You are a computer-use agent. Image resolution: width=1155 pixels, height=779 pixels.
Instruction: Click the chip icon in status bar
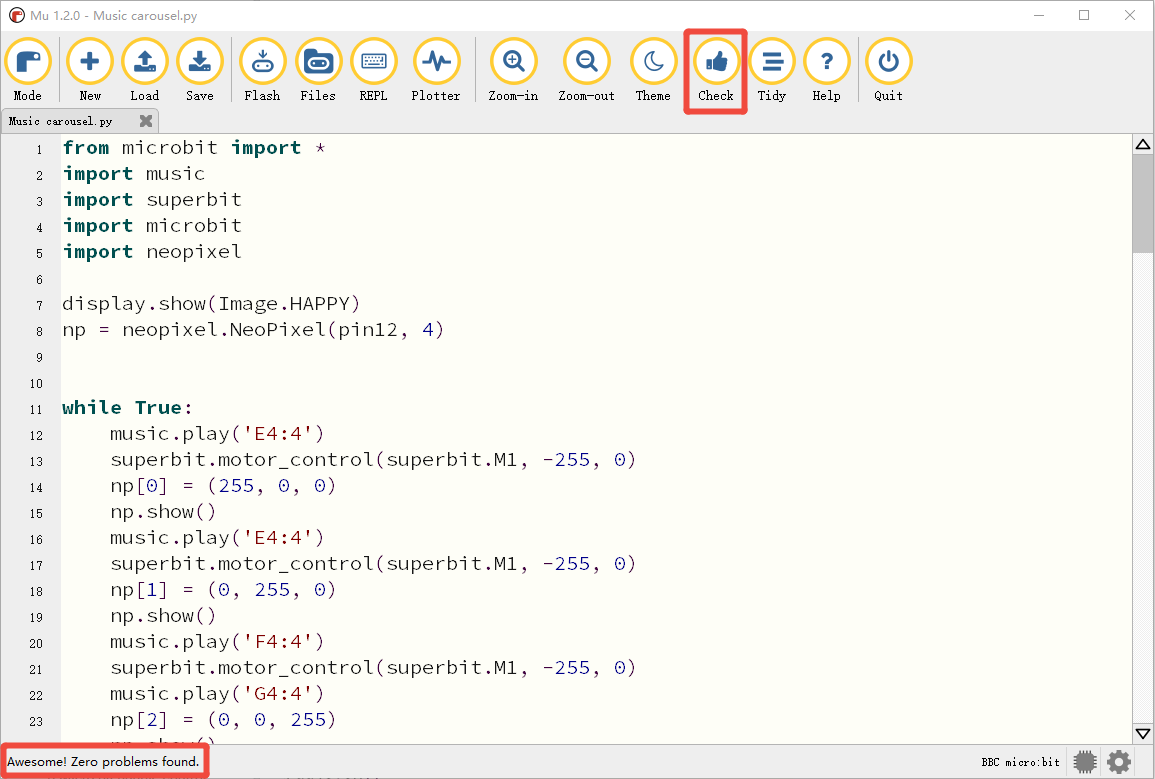(x=1085, y=761)
